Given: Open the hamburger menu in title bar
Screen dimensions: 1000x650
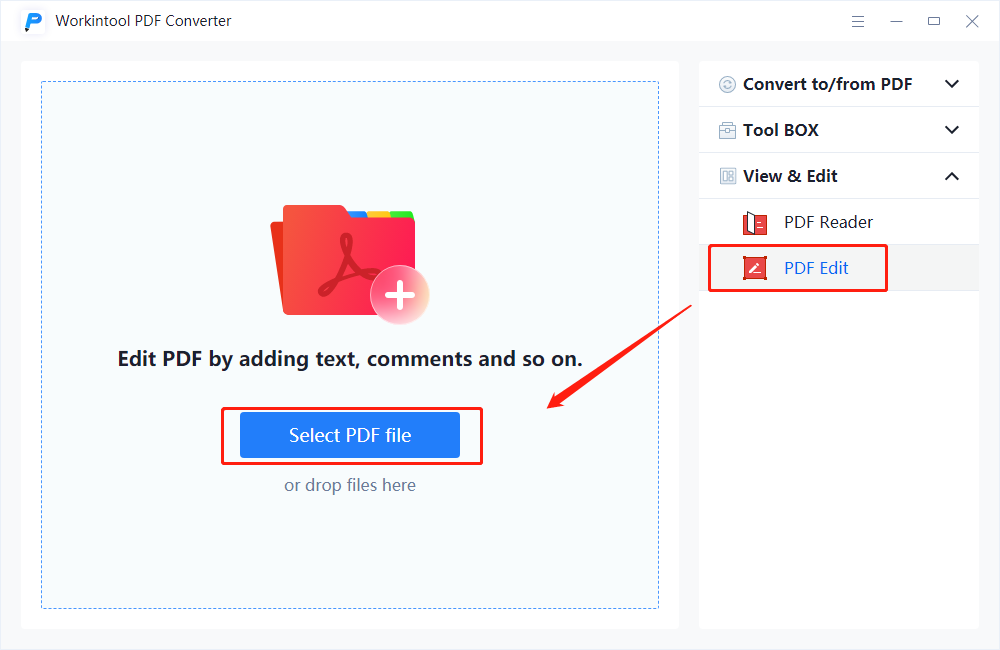Looking at the screenshot, I should [858, 21].
